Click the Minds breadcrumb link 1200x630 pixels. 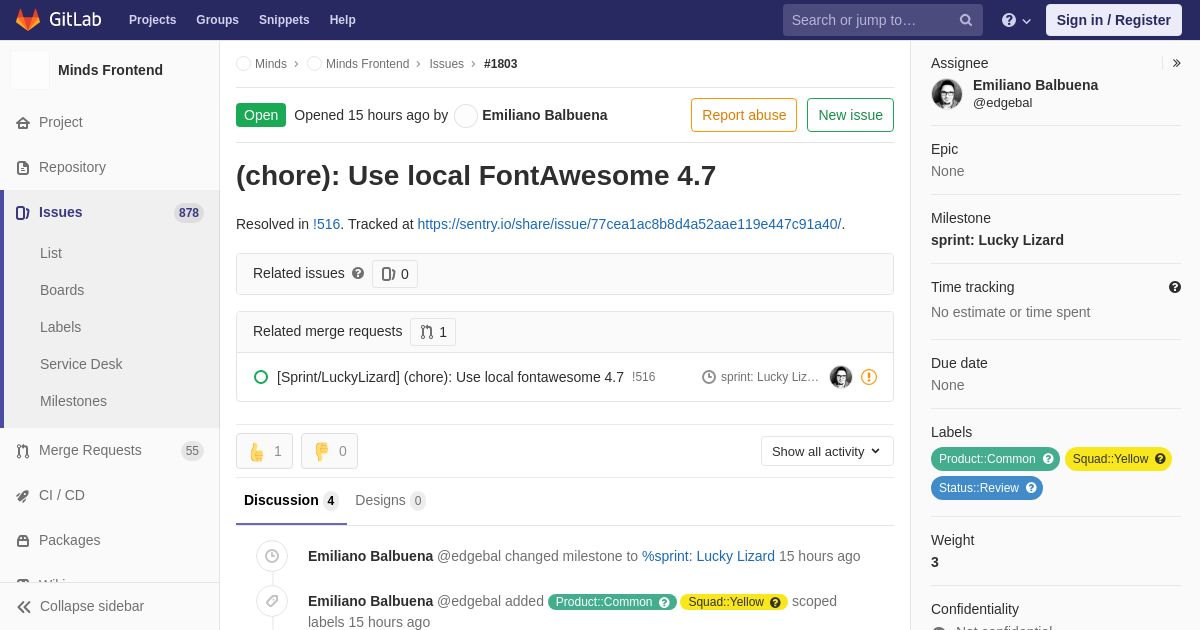pyautogui.click(x=271, y=64)
